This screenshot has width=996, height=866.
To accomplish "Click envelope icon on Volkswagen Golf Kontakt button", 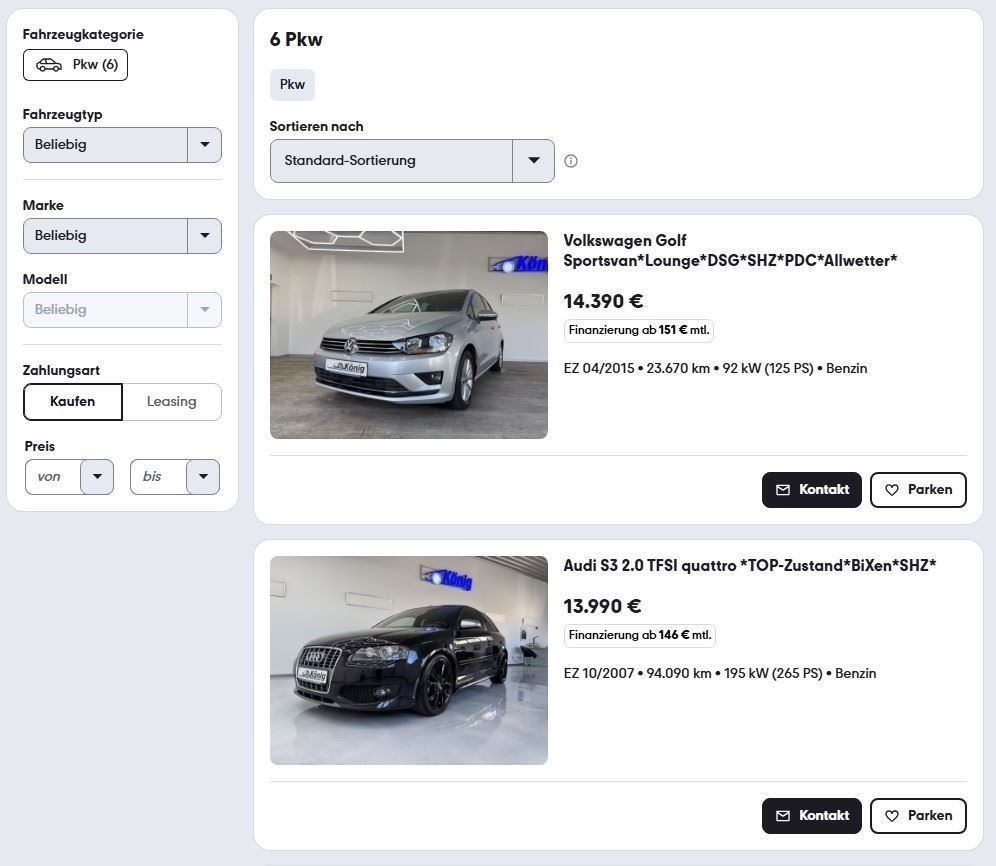I will (783, 490).
